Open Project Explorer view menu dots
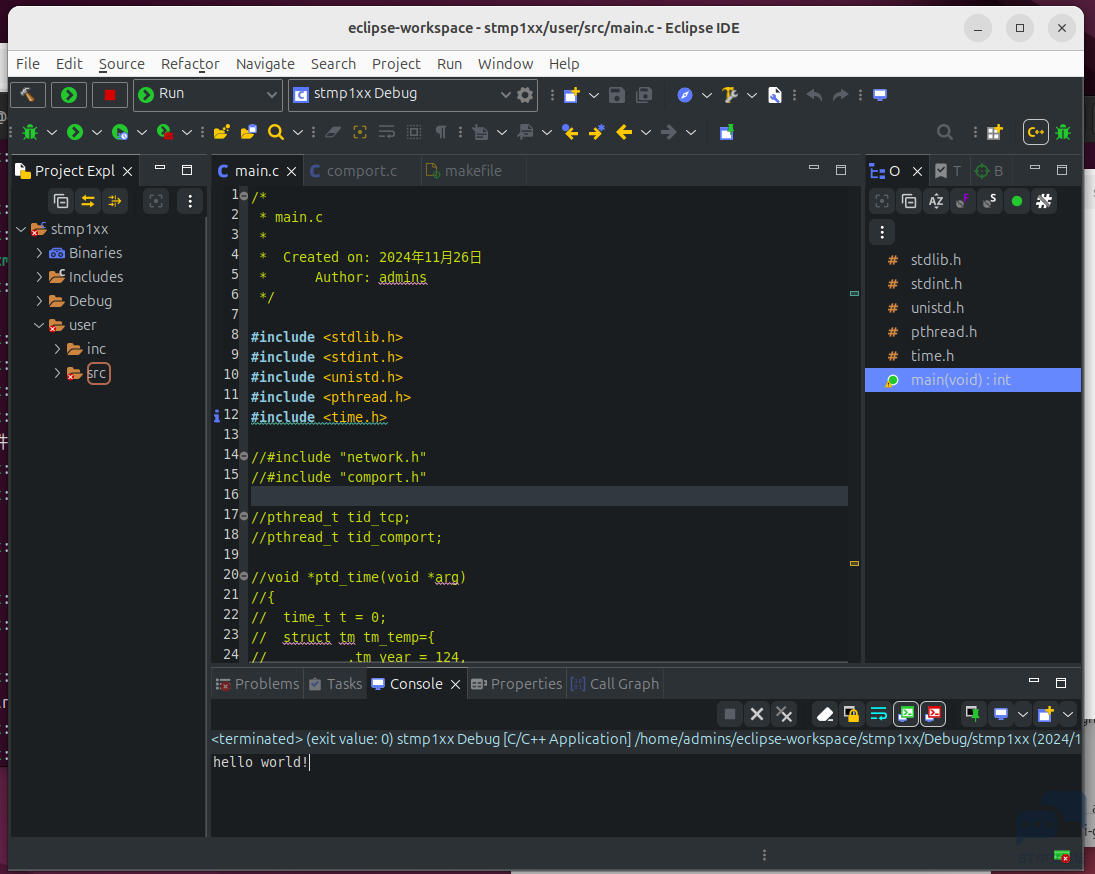 190,202
